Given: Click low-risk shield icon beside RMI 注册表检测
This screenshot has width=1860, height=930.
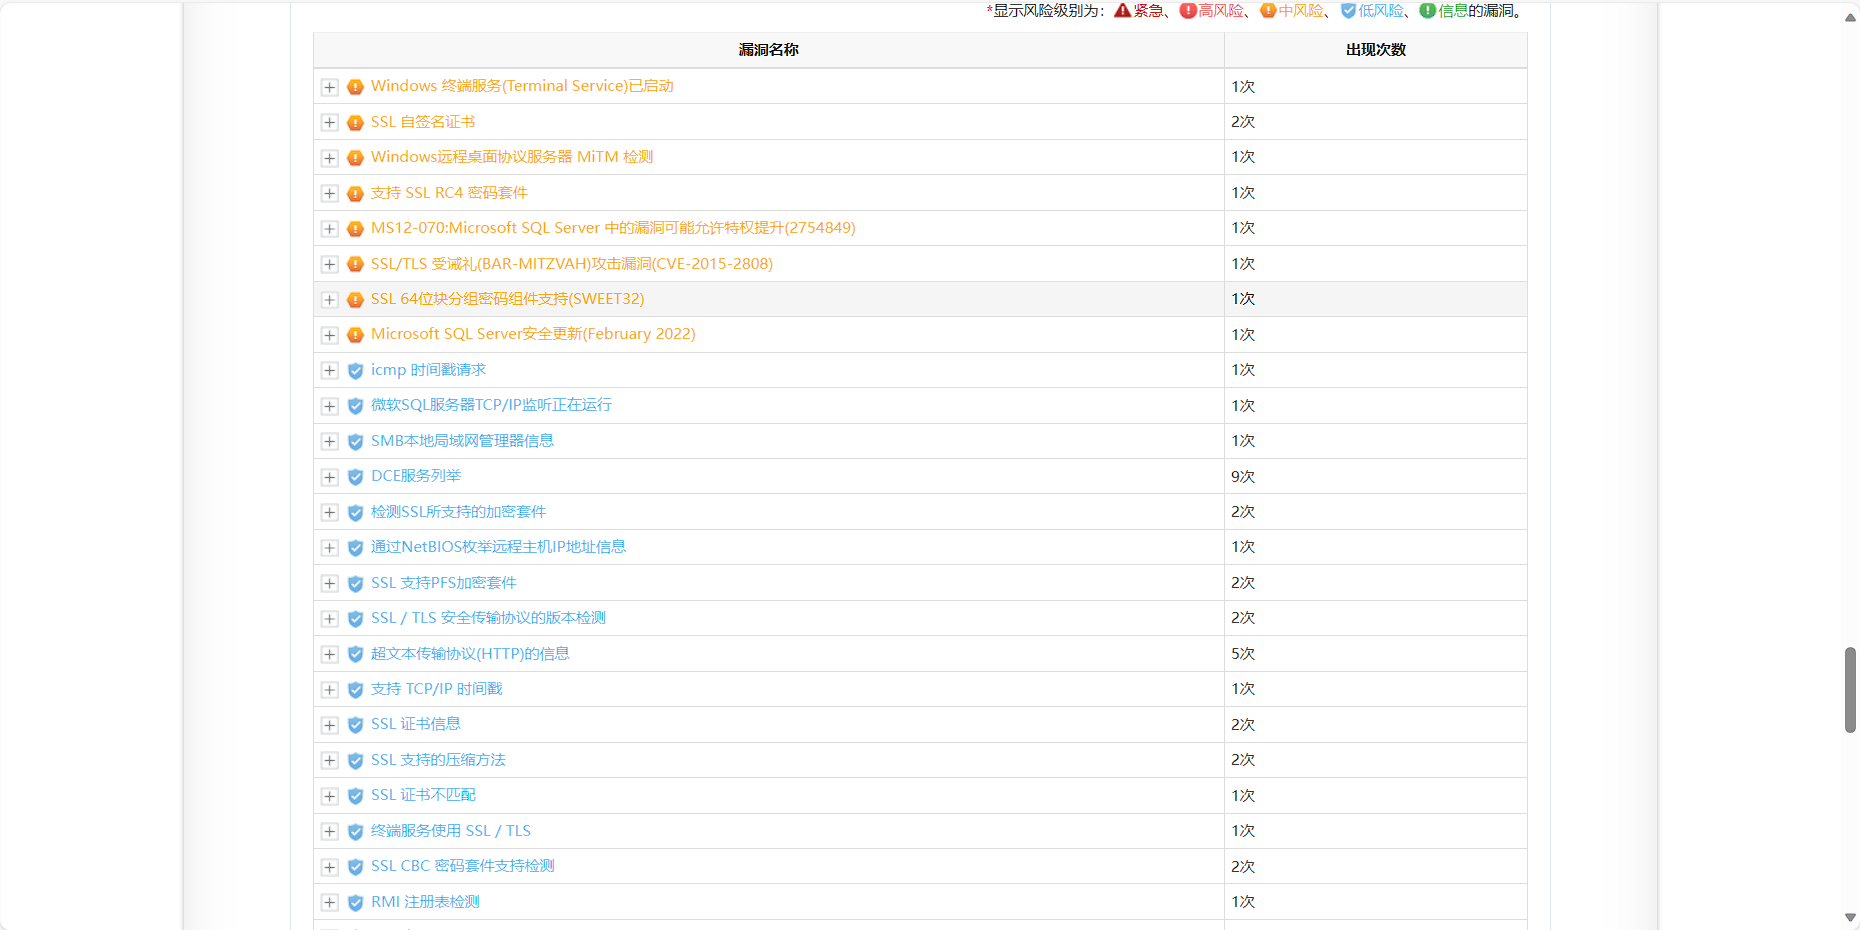Looking at the screenshot, I should (x=355, y=903).
